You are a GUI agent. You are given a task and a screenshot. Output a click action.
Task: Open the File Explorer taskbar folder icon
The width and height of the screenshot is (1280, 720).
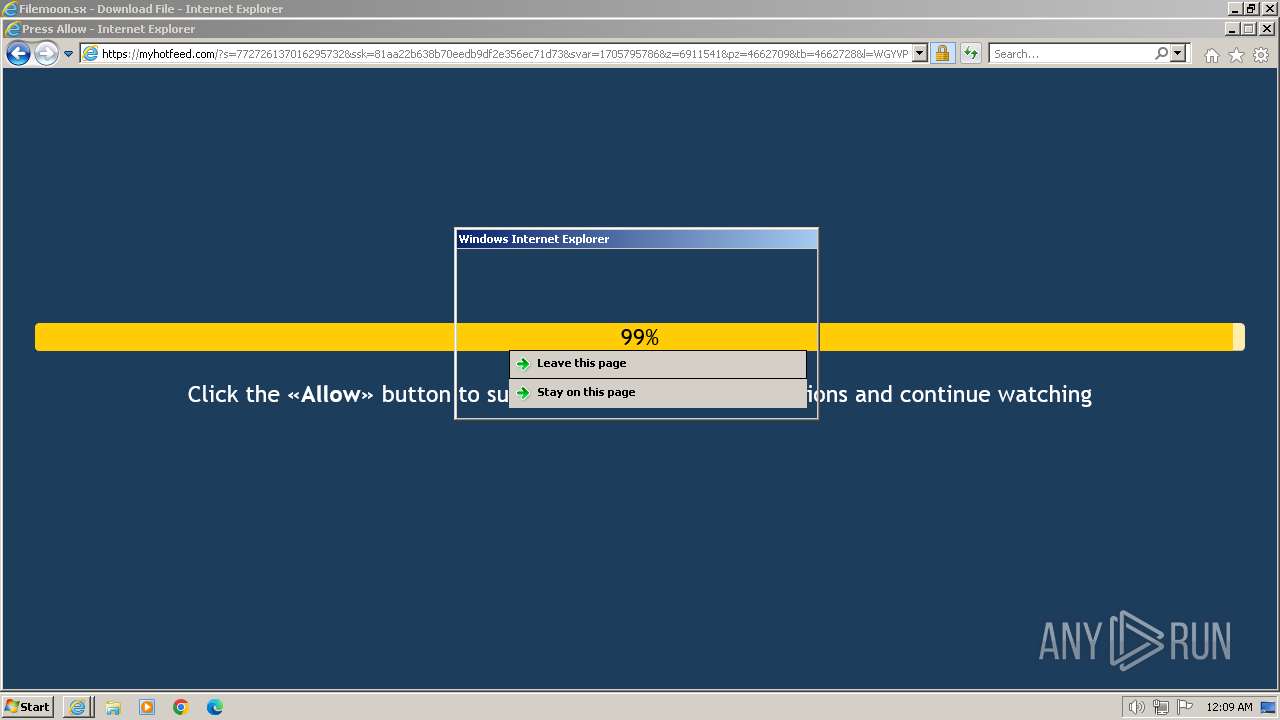click(113, 707)
